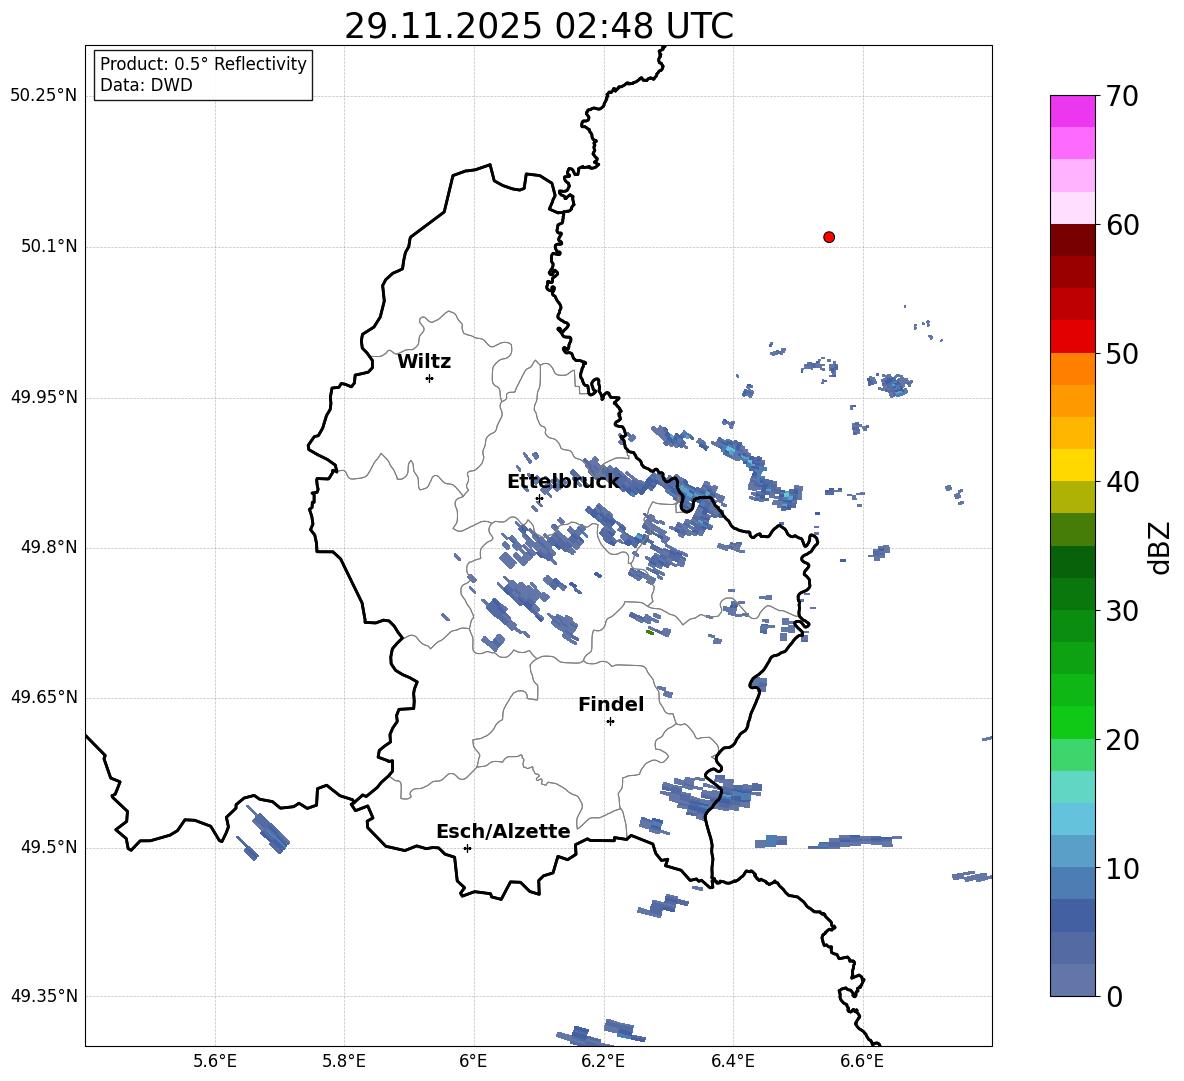This screenshot has height=1081, width=1184.
Task: Pick the magenta swatch atop the colorbar
Action: (1072, 112)
